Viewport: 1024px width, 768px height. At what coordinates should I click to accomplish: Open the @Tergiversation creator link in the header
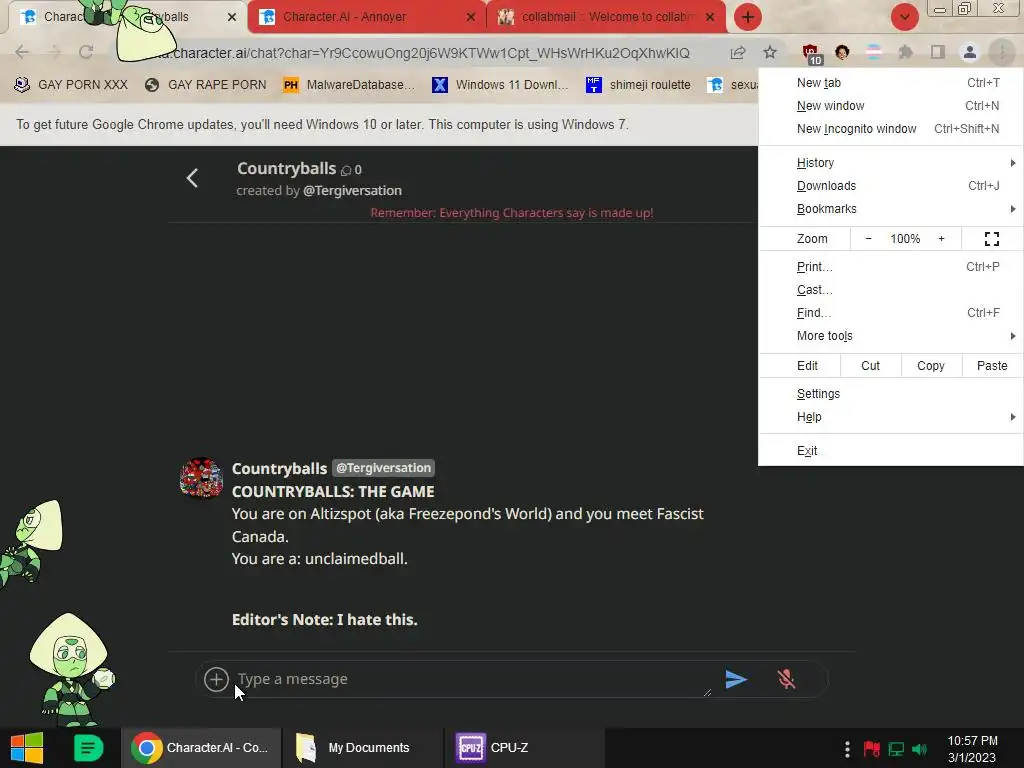tap(352, 191)
